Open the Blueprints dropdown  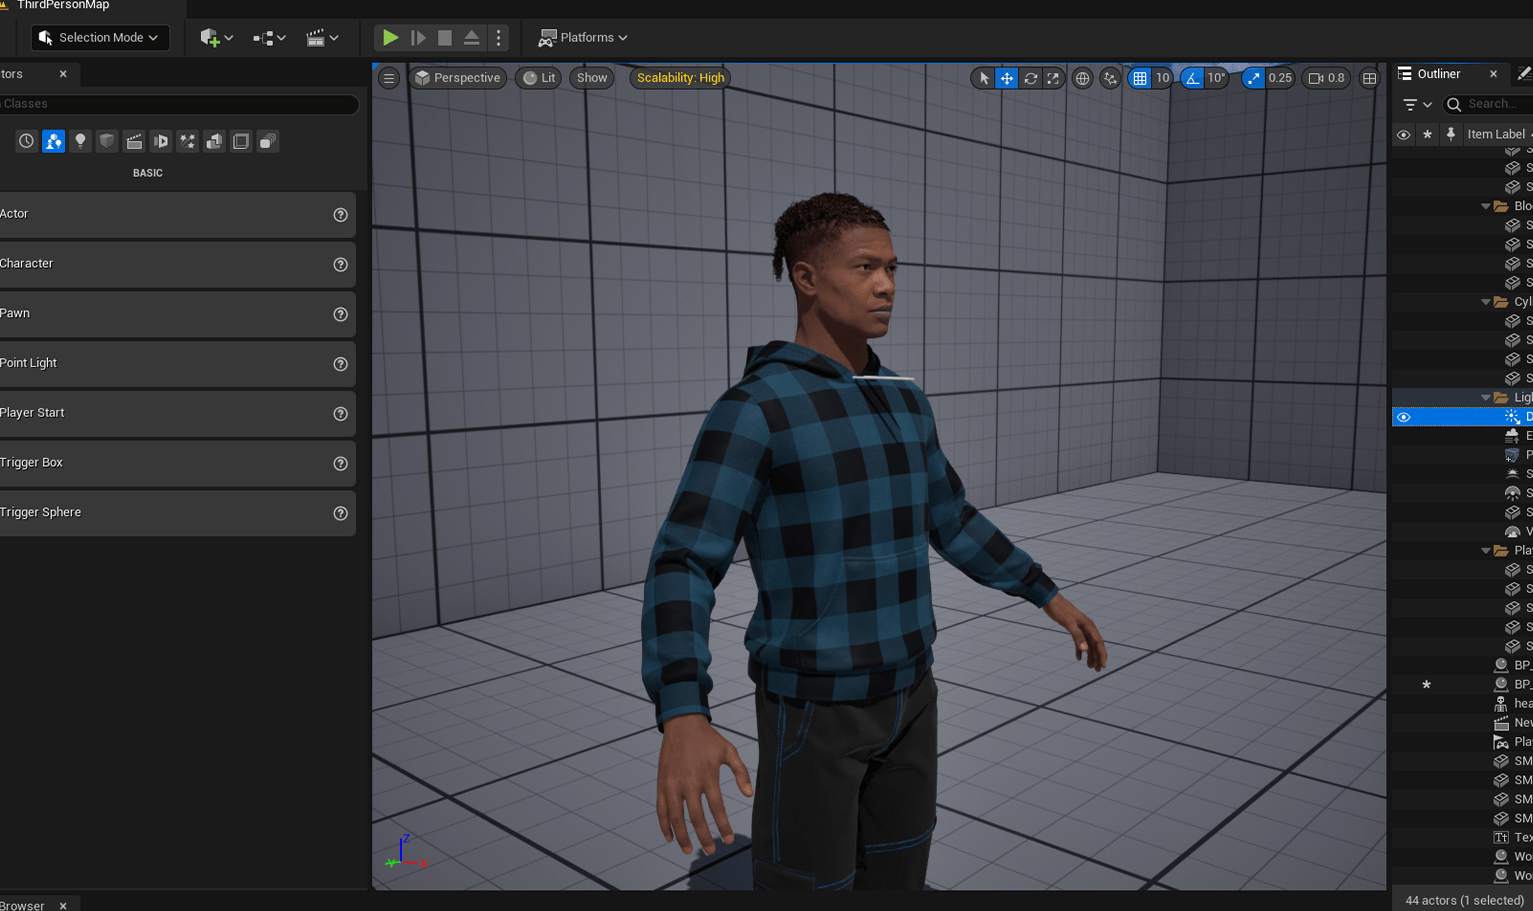pyautogui.click(x=269, y=38)
